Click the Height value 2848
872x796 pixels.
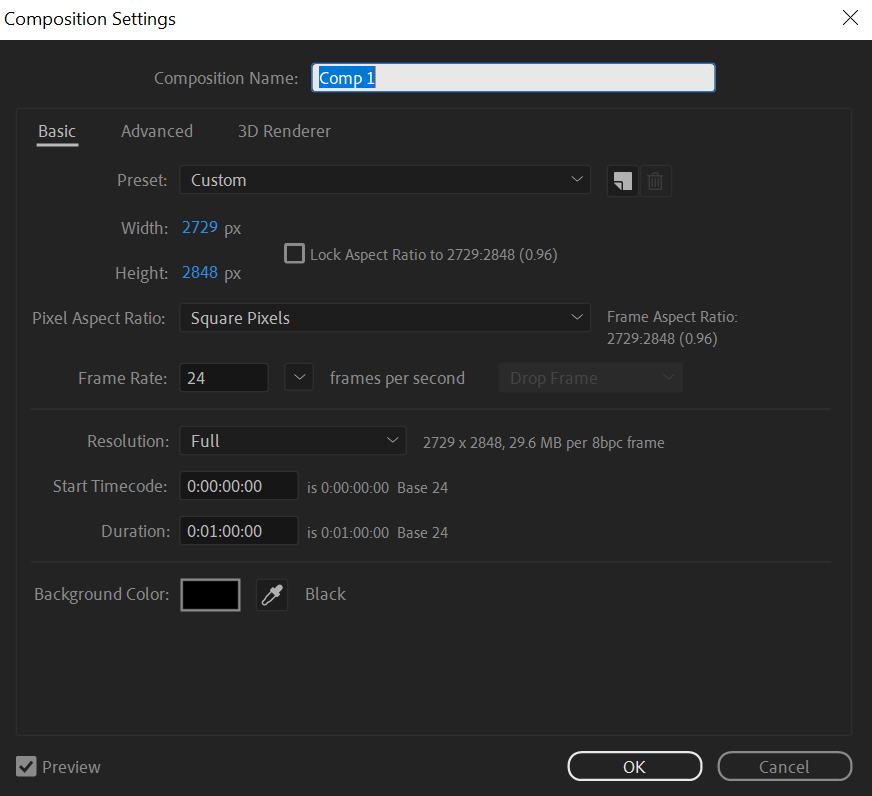coord(200,273)
